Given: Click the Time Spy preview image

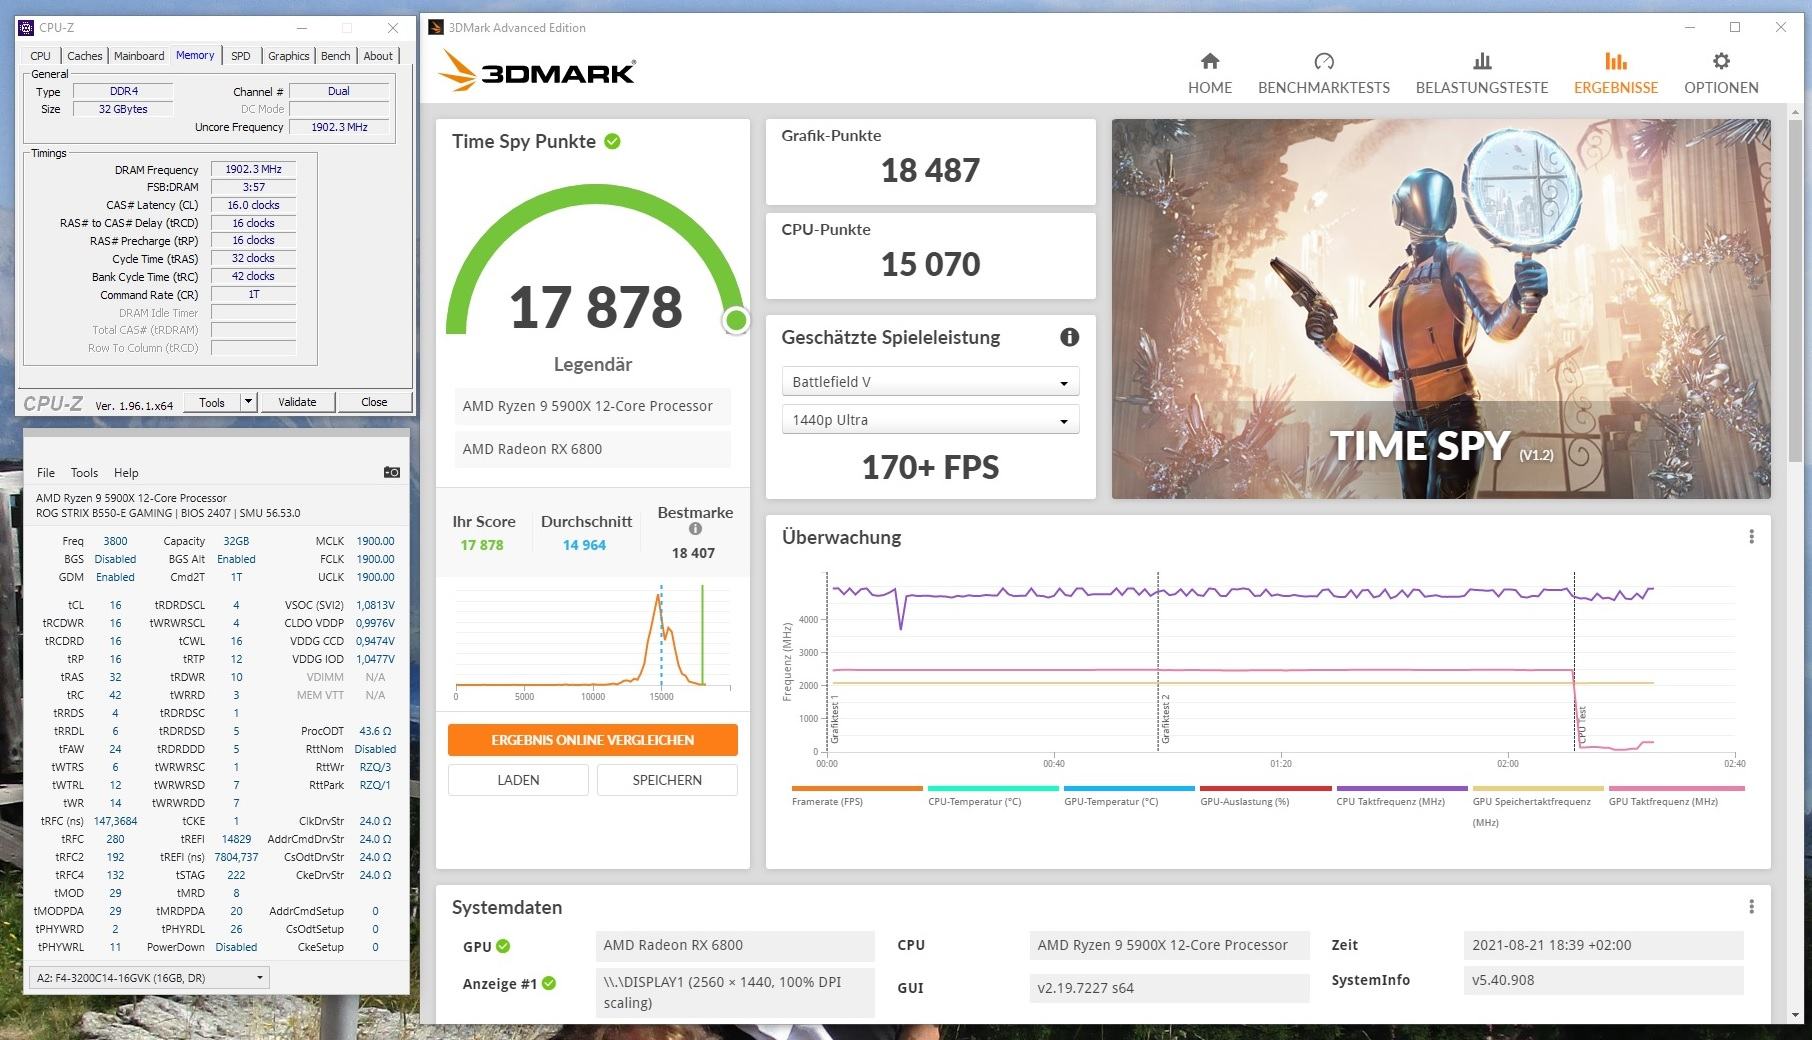Looking at the screenshot, I should coord(1441,309).
